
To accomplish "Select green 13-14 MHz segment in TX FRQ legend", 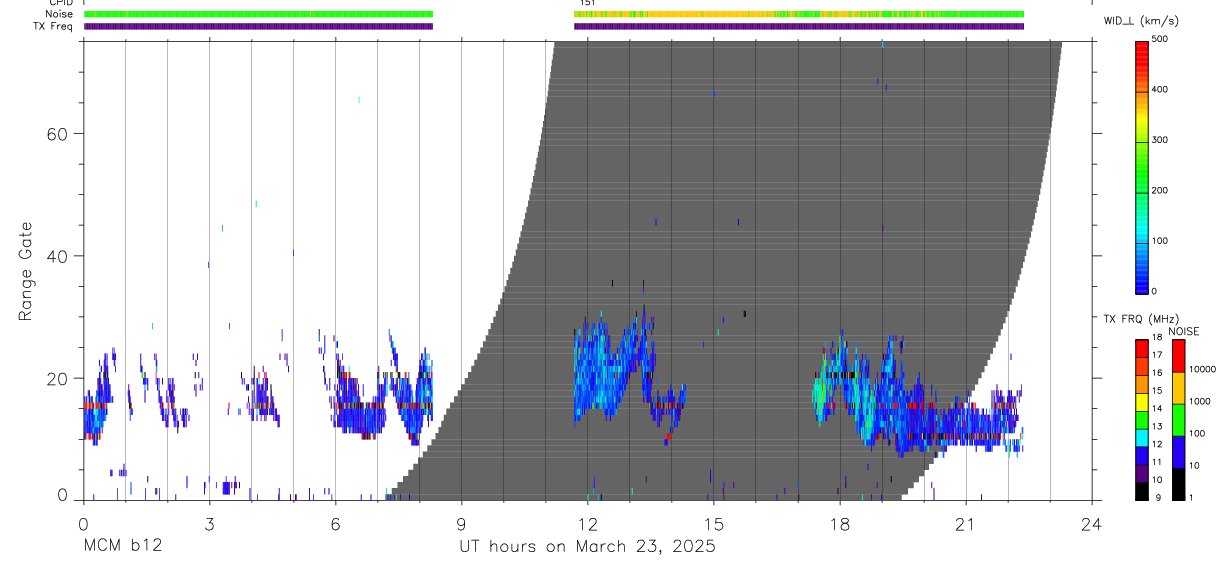I will point(1142,419).
